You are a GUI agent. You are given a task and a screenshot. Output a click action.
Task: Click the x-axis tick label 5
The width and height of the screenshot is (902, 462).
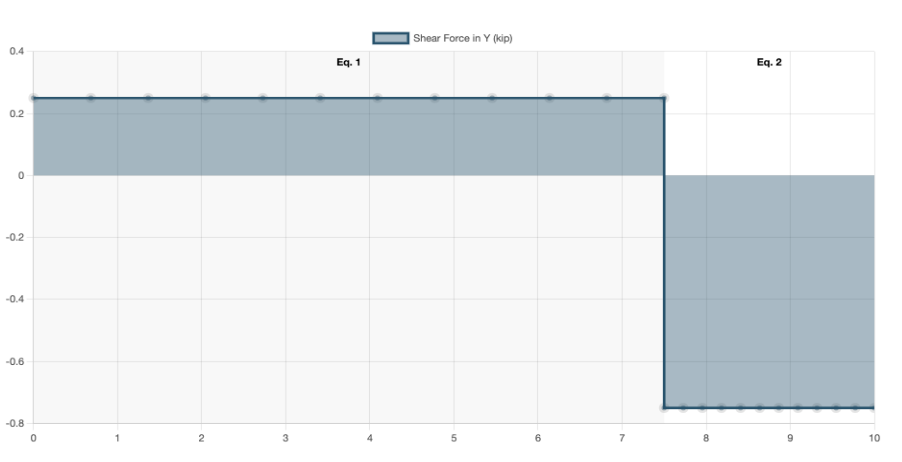click(454, 438)
